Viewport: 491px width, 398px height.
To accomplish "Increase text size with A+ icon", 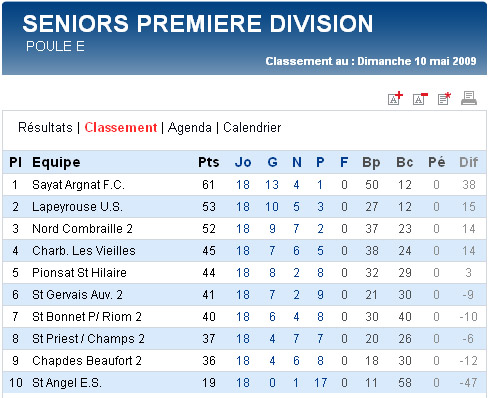I will [x=395, y=98].
